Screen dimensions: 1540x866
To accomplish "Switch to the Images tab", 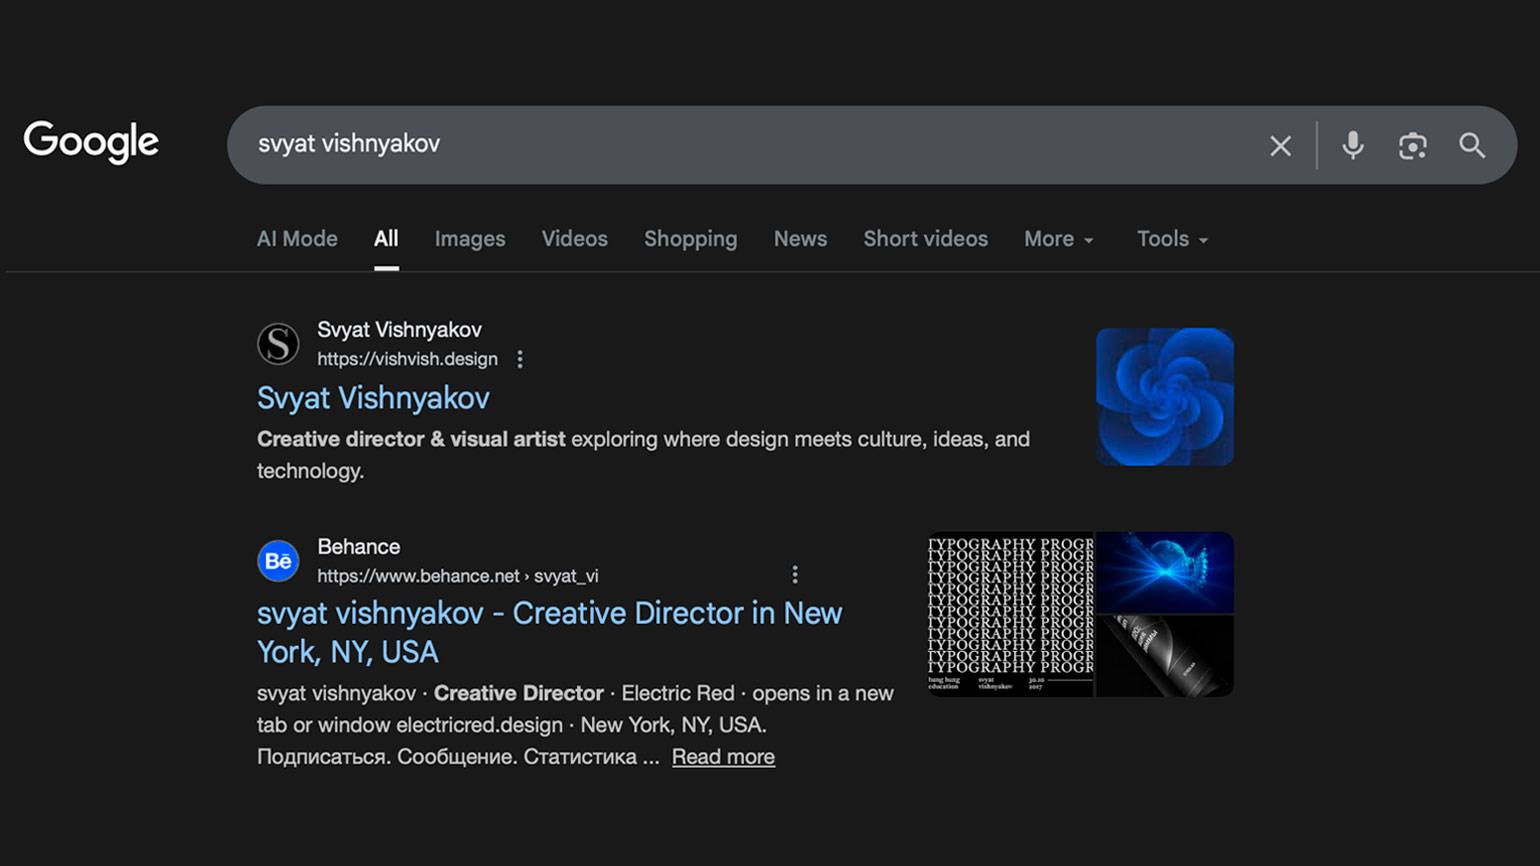I will (470, 239).
